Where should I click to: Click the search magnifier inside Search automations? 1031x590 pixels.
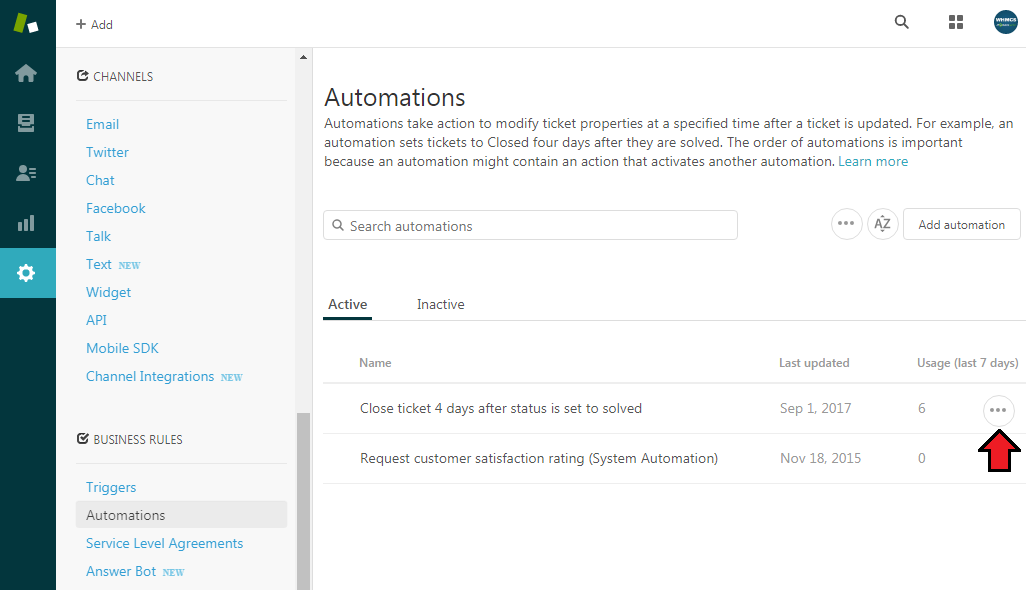(338, 225)
